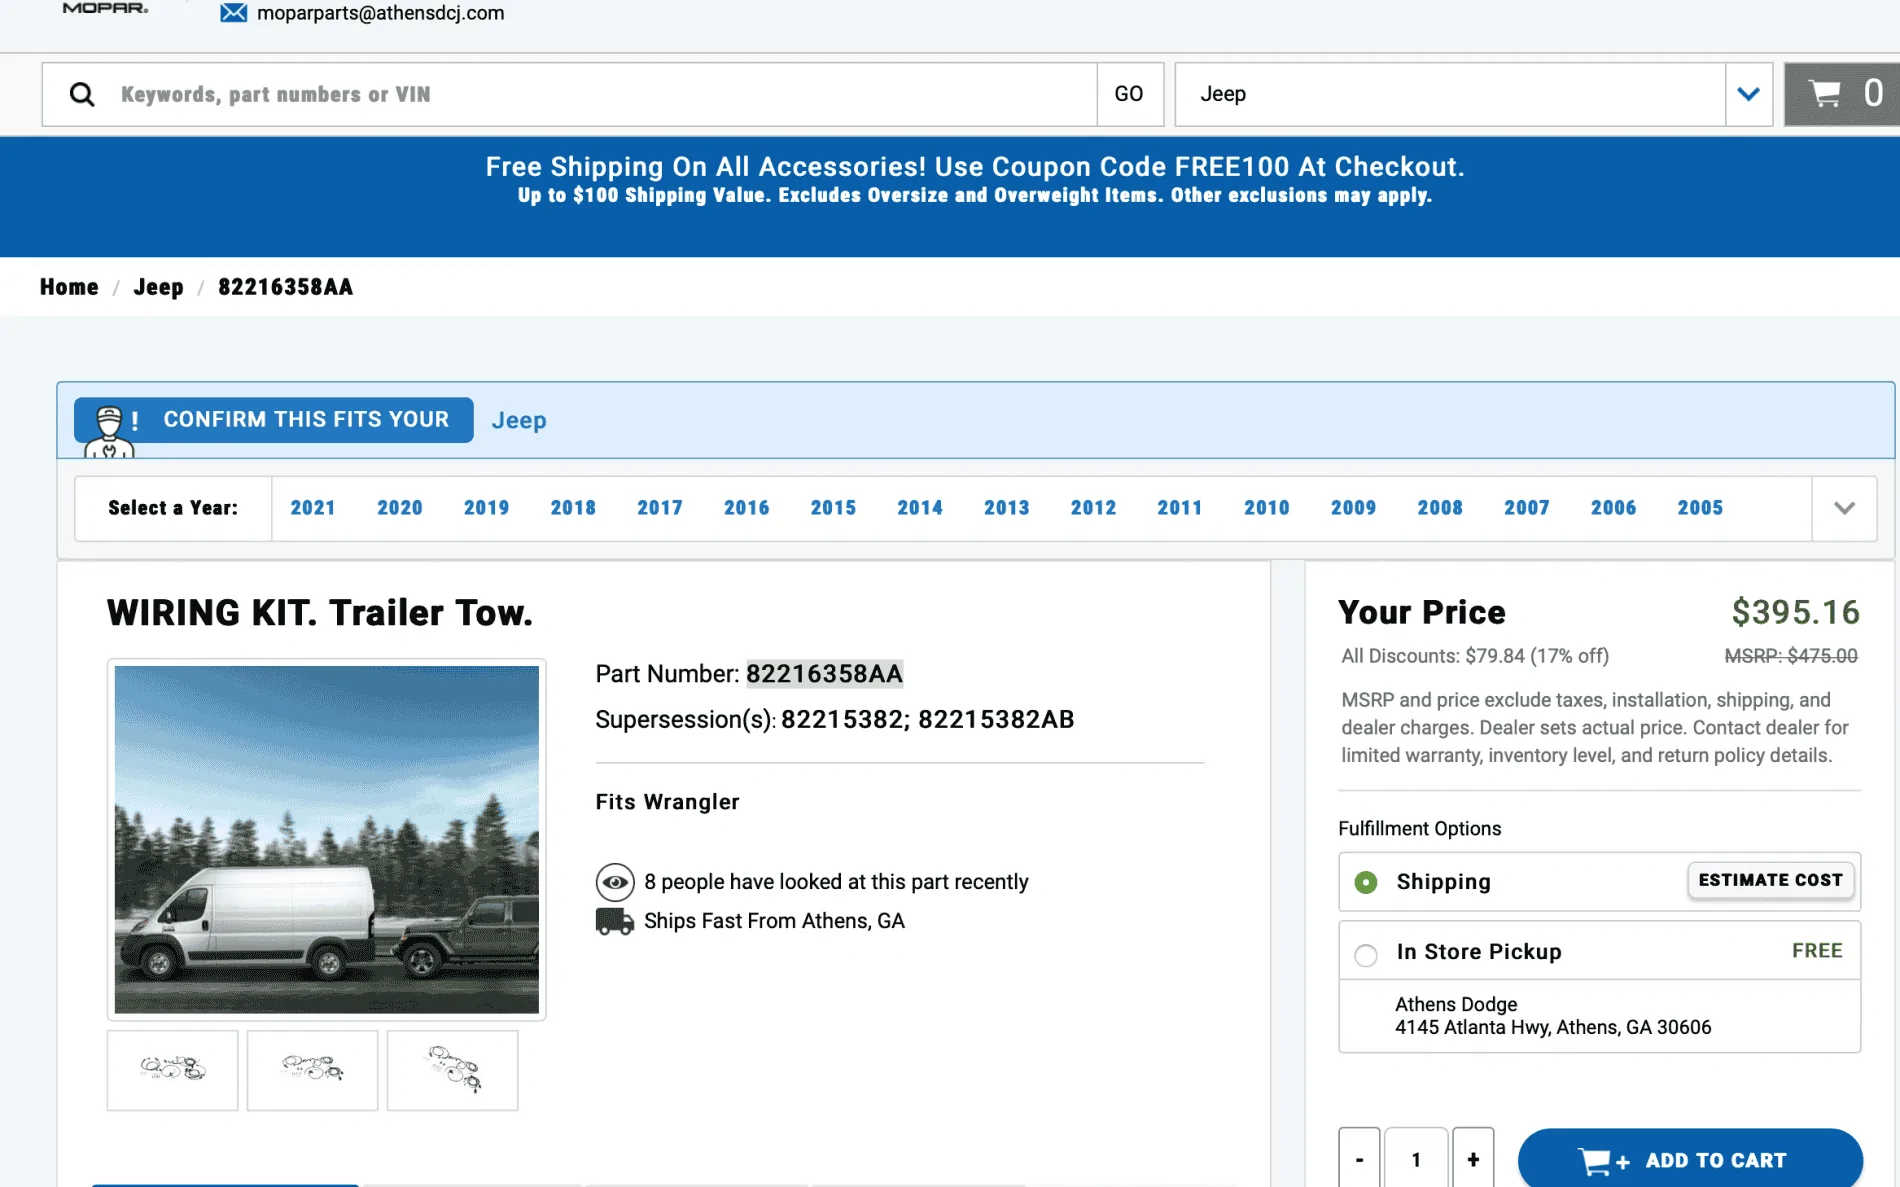Viewport: 1900px width, 1187px height.
Task: Click Add To Cart button
Action: click(x=1690, y=1158)
